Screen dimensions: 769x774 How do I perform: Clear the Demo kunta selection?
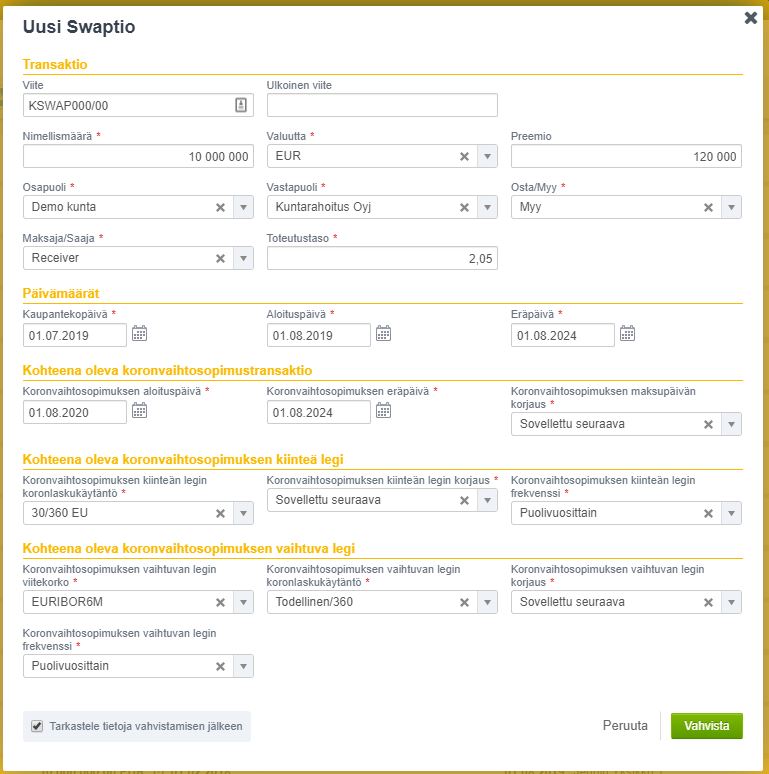tap(220, 207)
